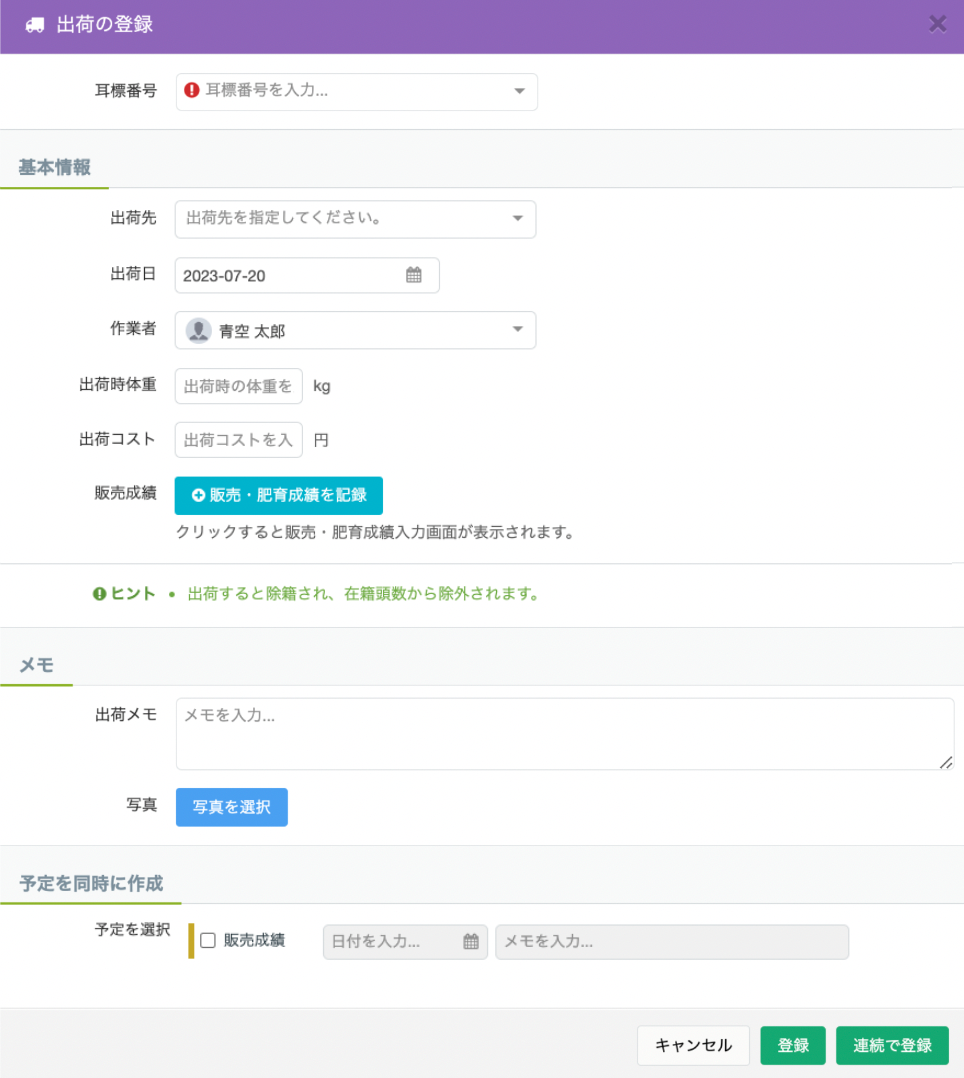The height and width of the screenshot is (1078, 964).
Task: Click the 基本情報 section heading
Action: pyautogui.click(x=54, y=167)
